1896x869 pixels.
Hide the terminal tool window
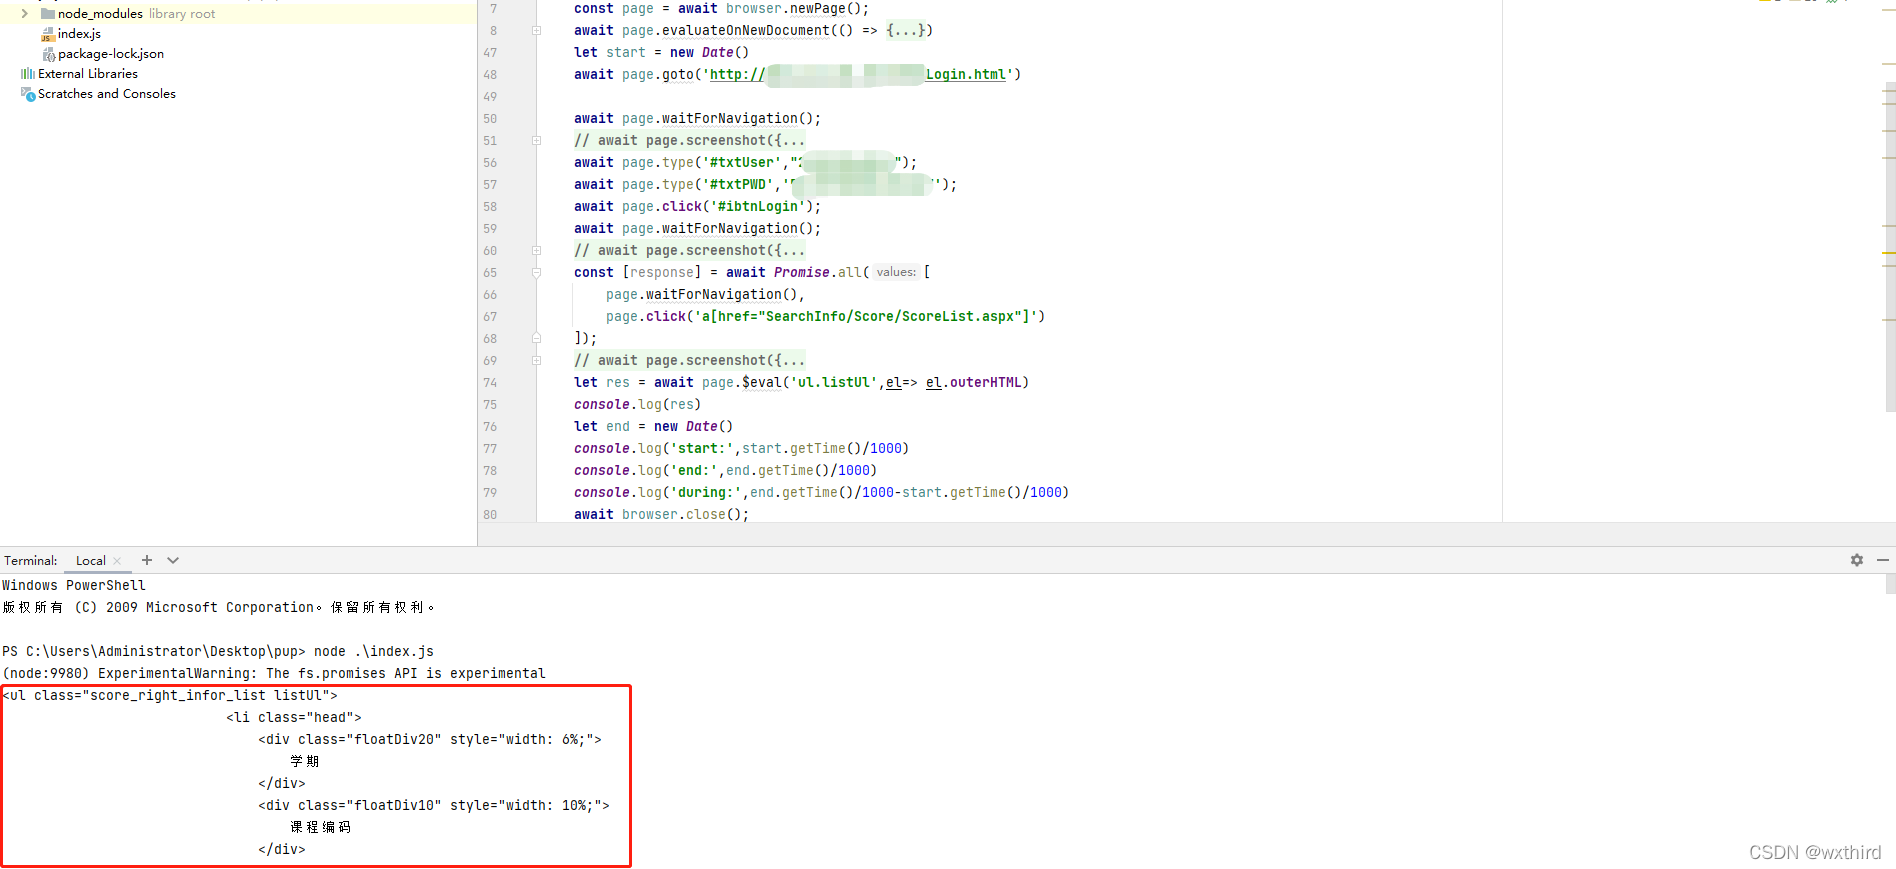pyautogui.click(x=1883, y=560)
